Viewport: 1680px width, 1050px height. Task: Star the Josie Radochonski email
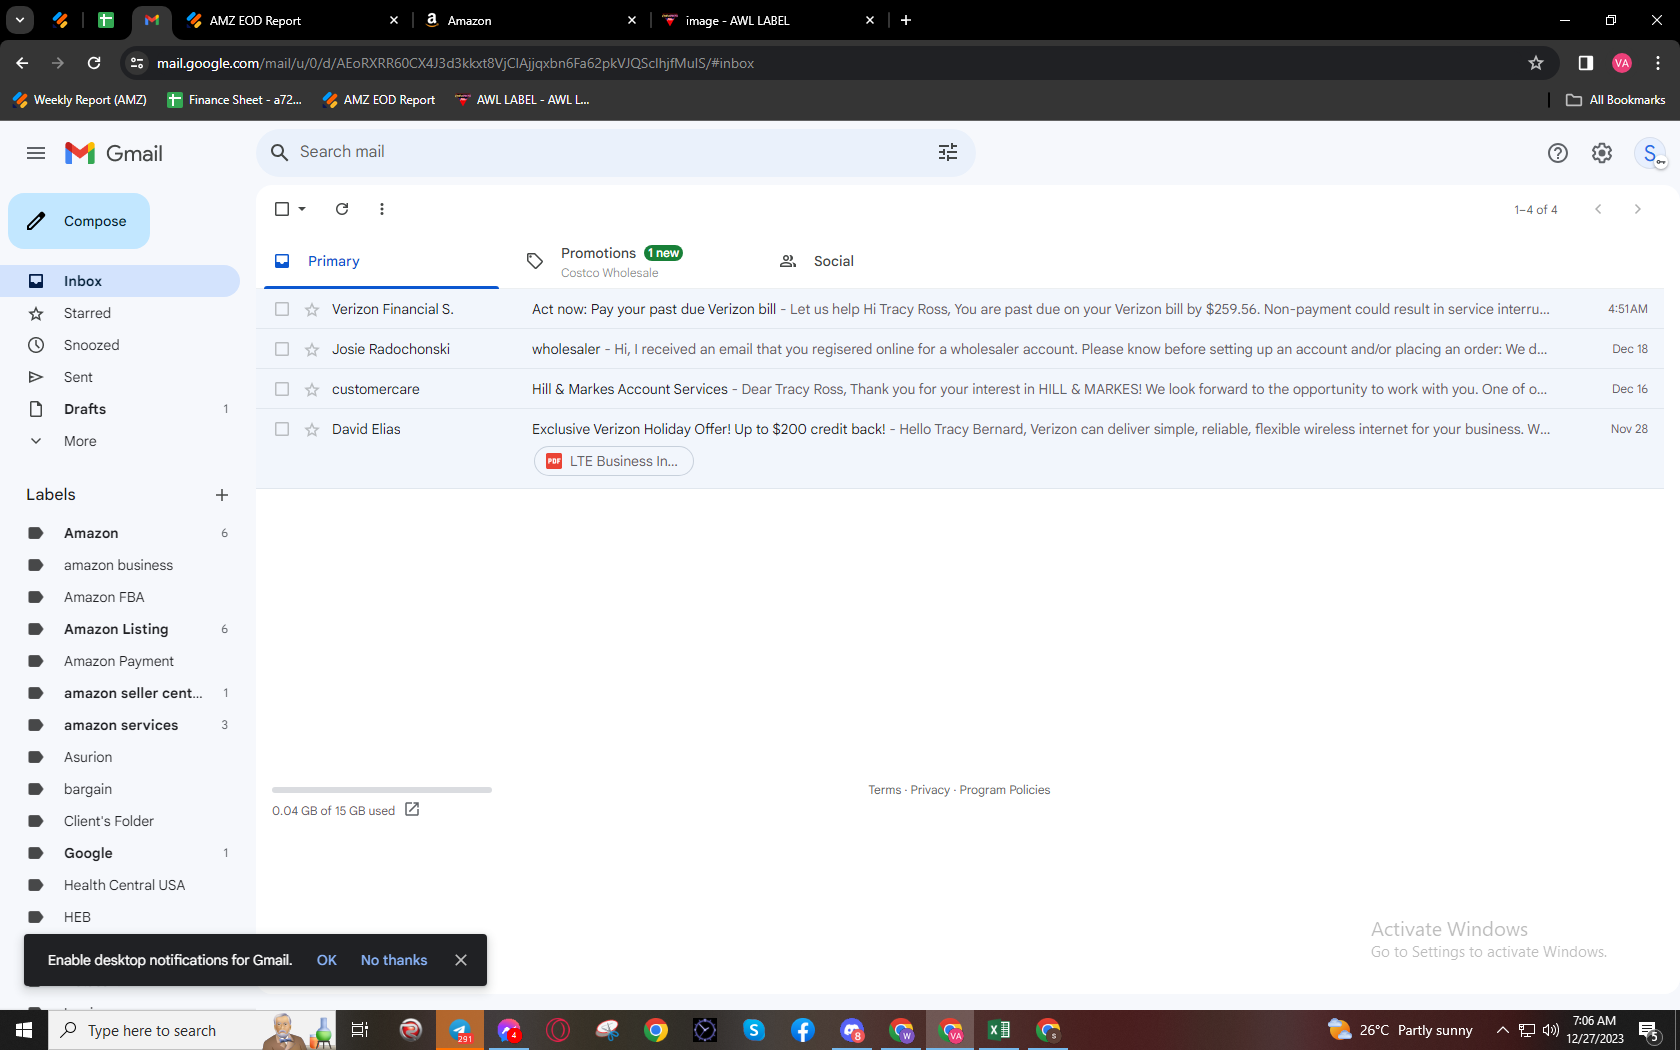[x=312, y=349]
